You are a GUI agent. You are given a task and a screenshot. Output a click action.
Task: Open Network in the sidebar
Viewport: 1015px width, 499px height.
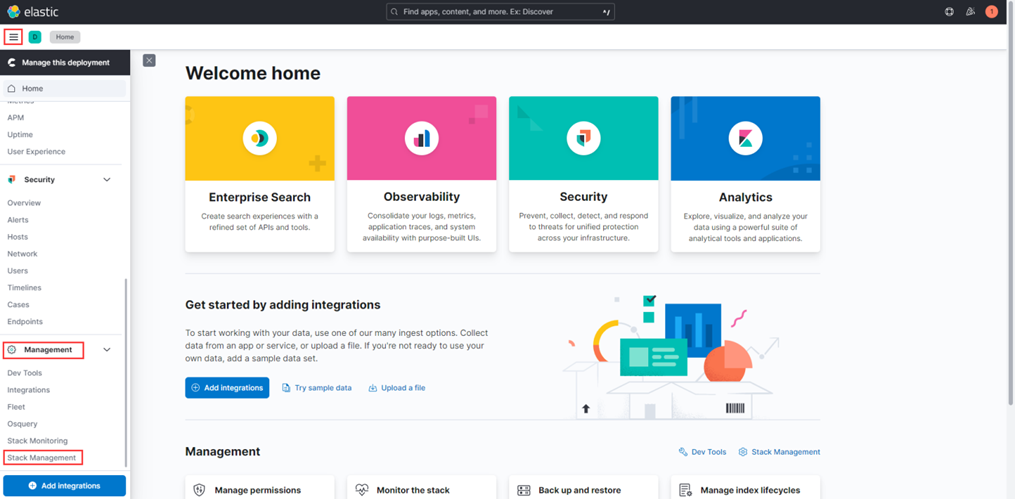pos(22,254)
